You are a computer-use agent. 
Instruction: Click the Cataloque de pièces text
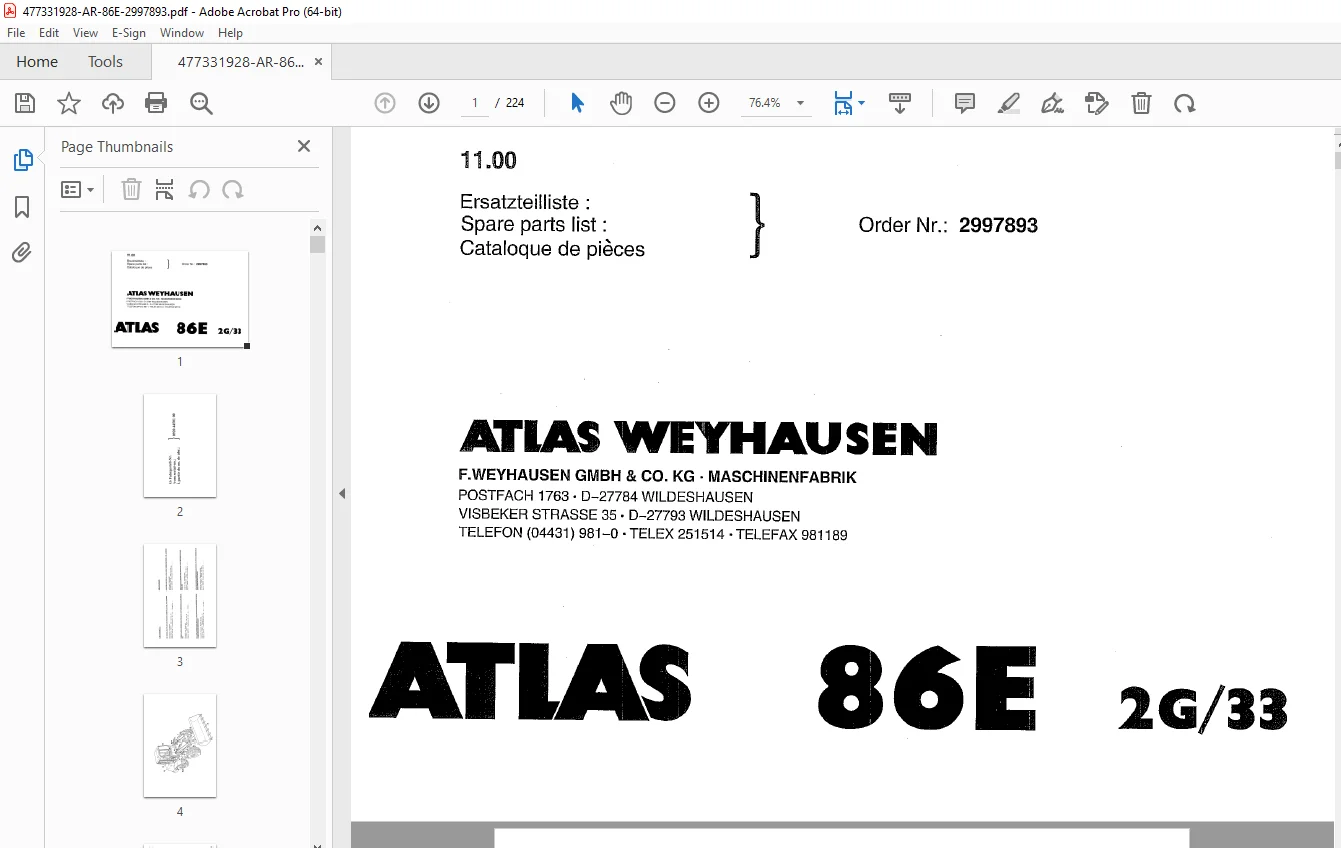(x=552, y=249)
